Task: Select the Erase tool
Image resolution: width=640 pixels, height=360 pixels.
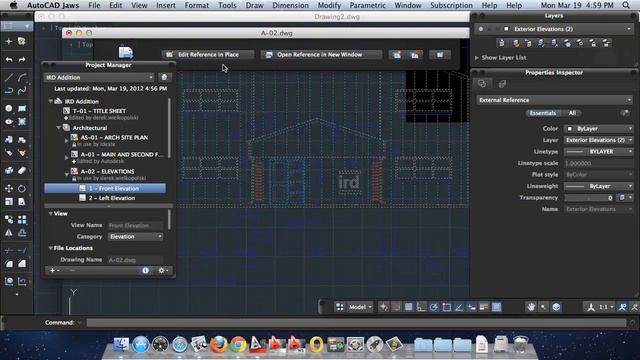Action: click(x=22, y=170)
